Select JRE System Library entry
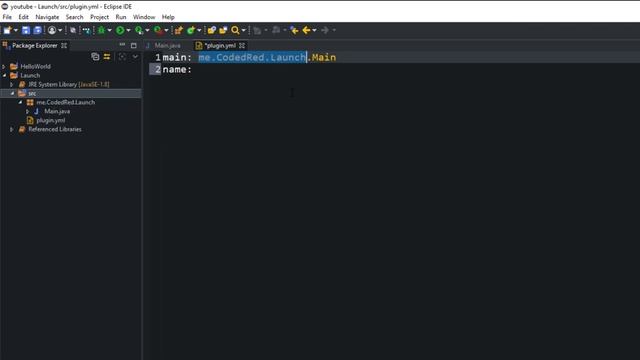640x360 pixels. pos(69,84)
